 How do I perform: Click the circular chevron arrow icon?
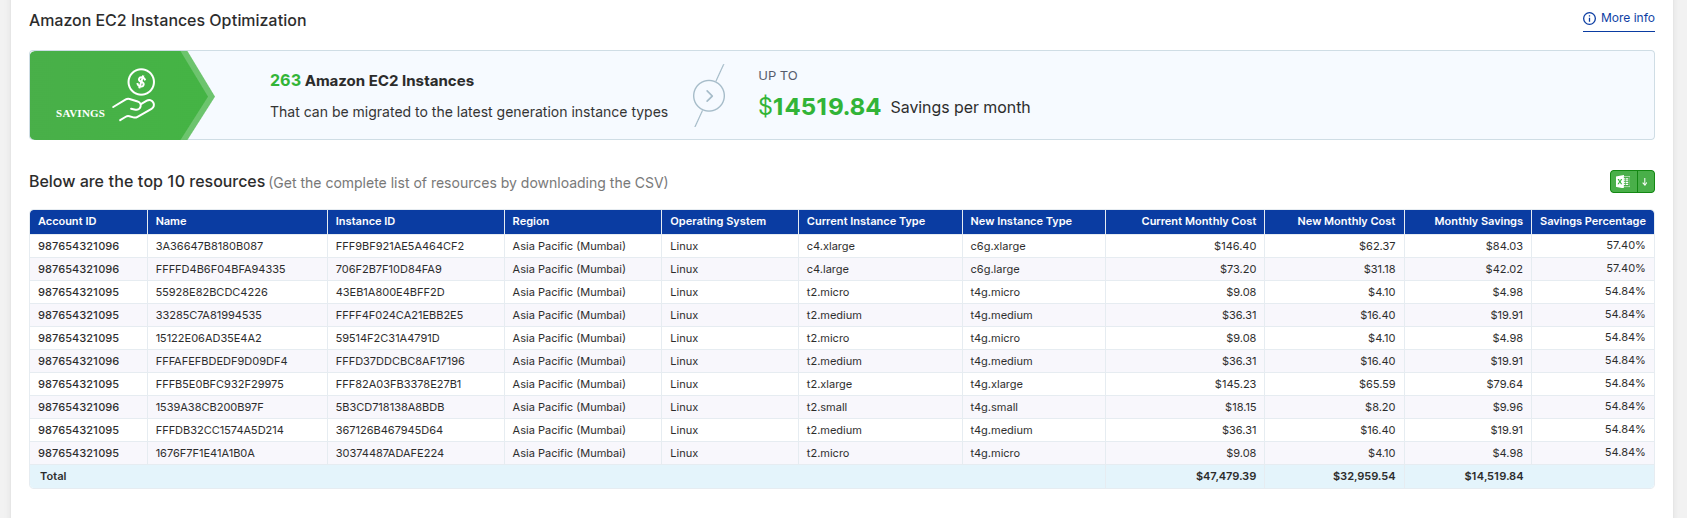[709, 96]
